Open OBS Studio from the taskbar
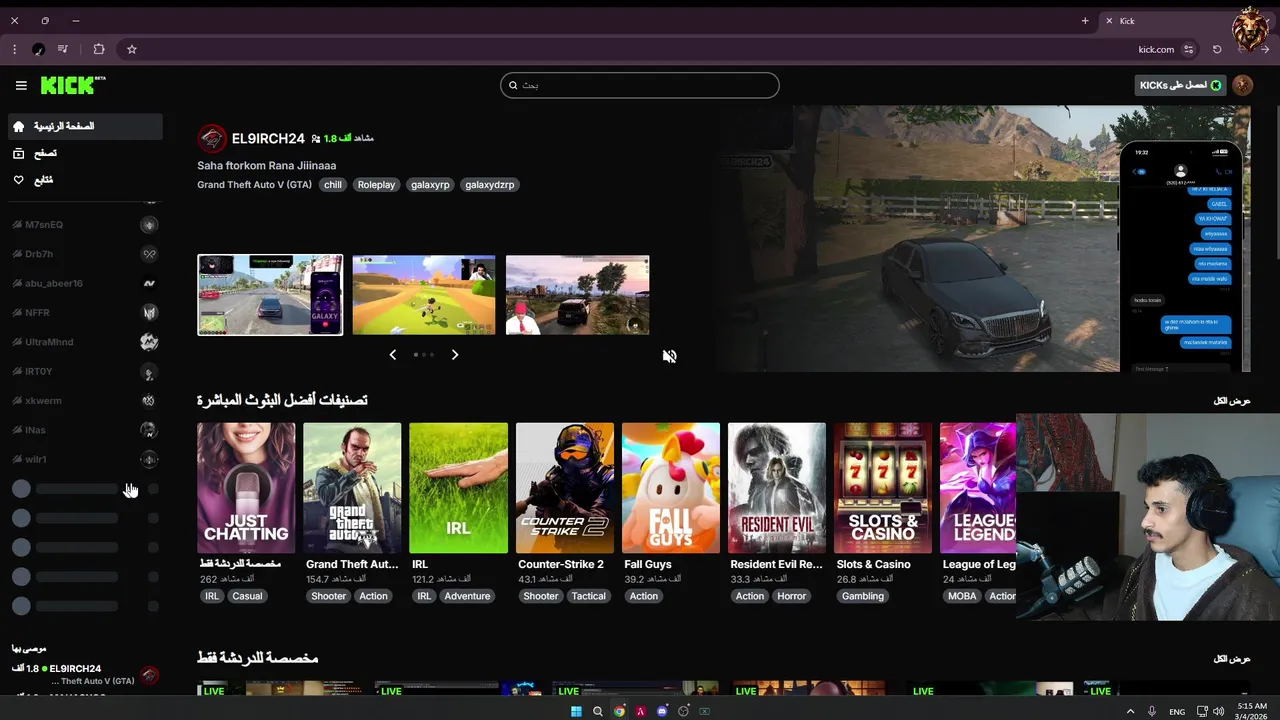The height and width of the screenshot is (720, 1280). pos(684,711)
